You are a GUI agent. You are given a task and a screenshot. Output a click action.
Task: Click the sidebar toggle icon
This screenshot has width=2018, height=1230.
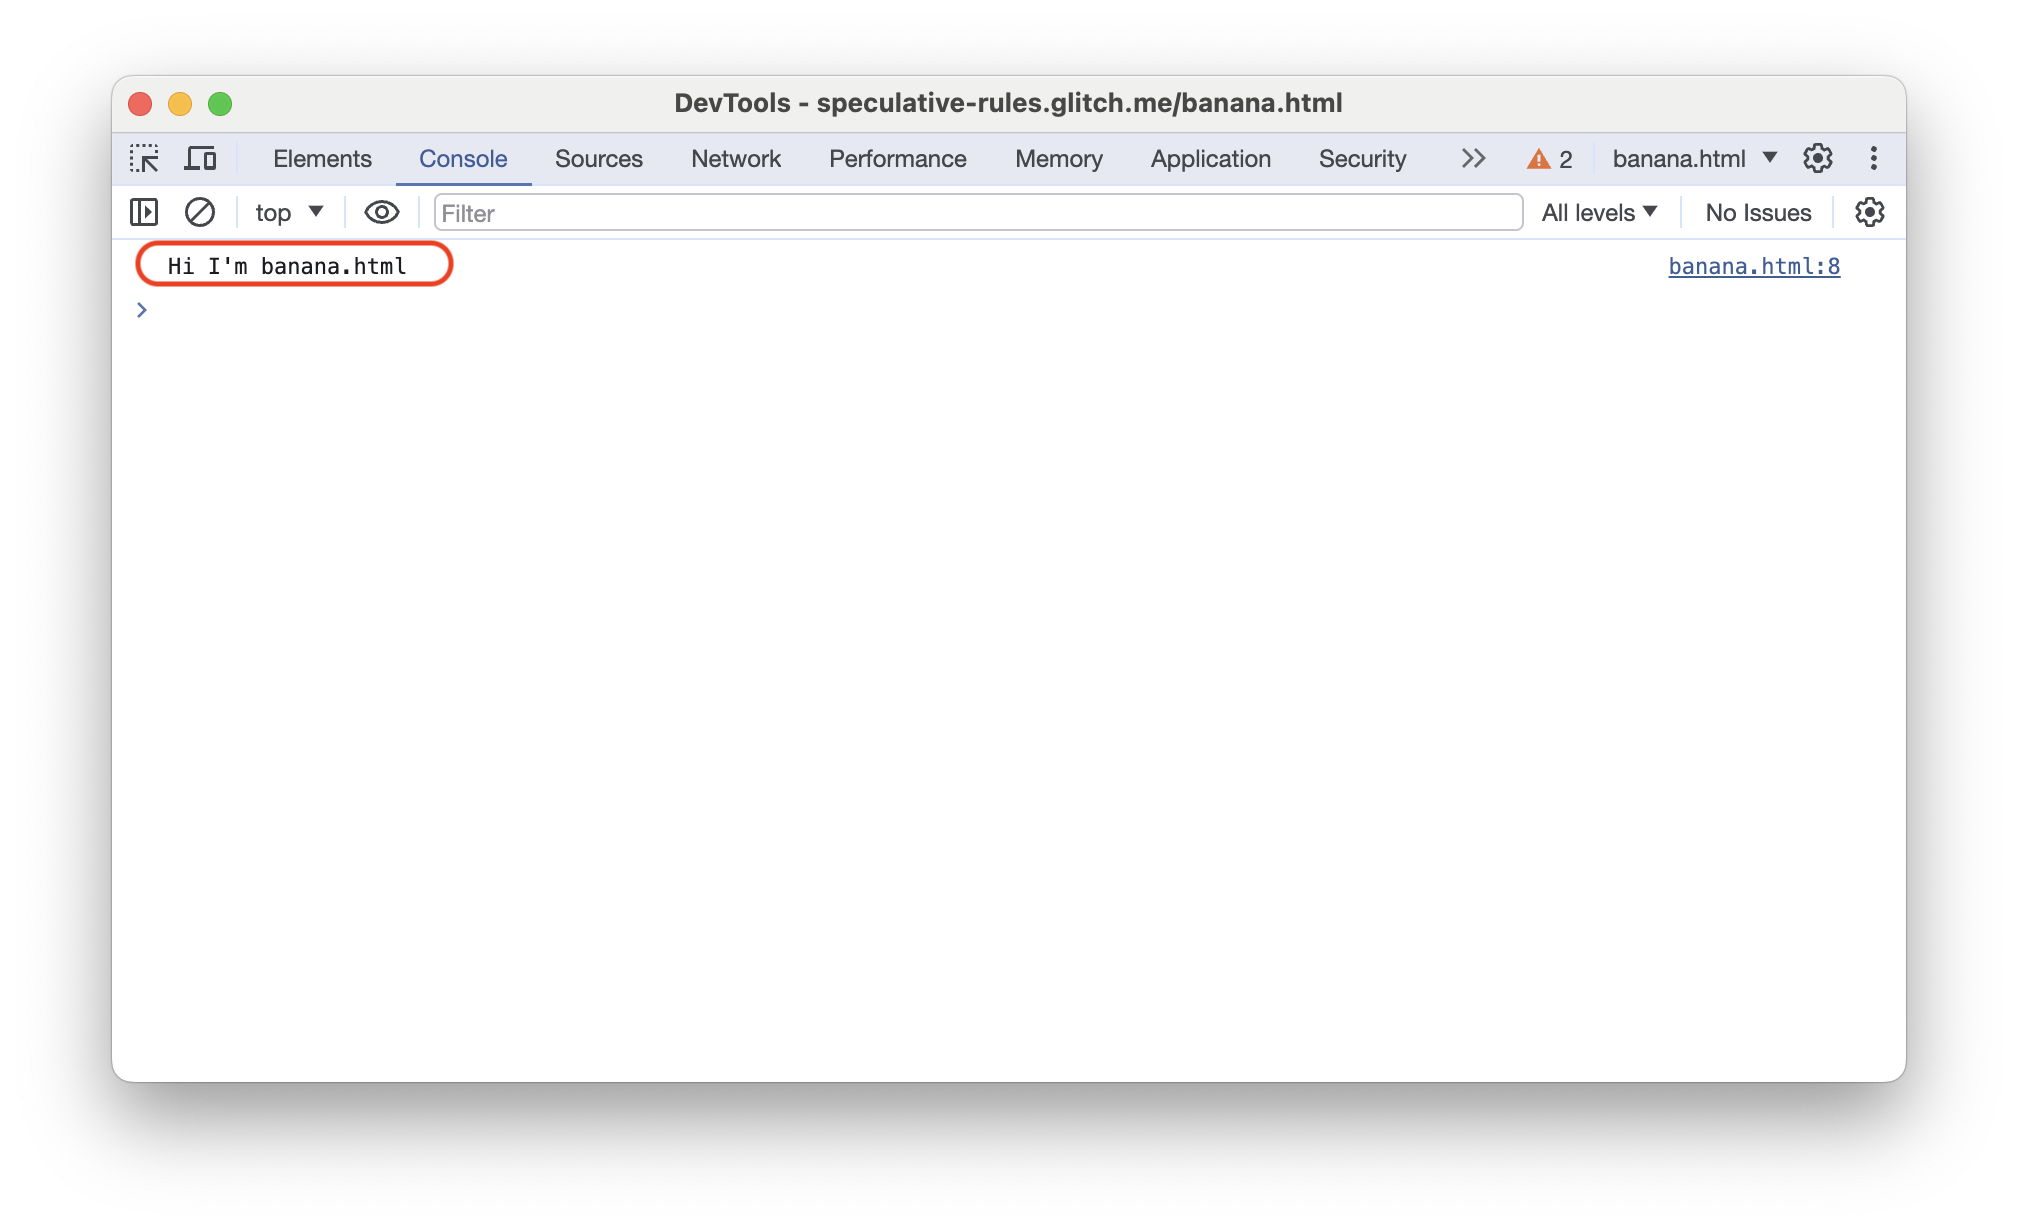click(x=144, y=212)
